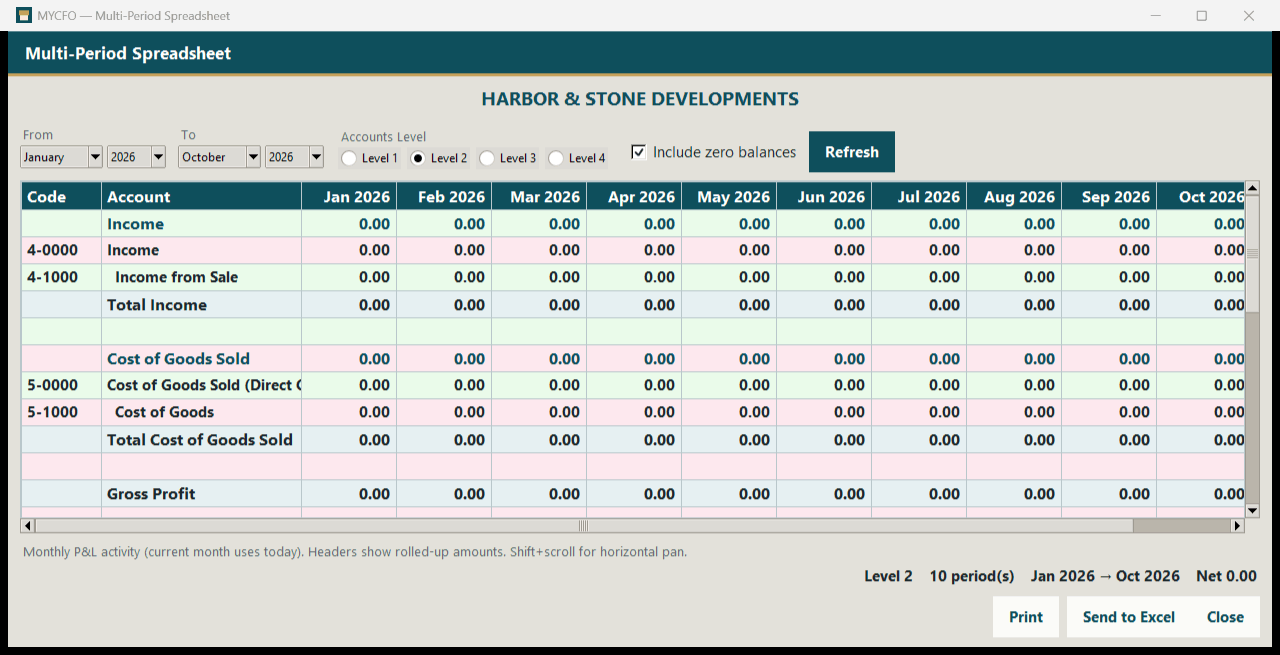The height and width of the screenshot is (655, 1280).
Task: Open the From year dropdown showing 2026
Action: click(137, 157)
